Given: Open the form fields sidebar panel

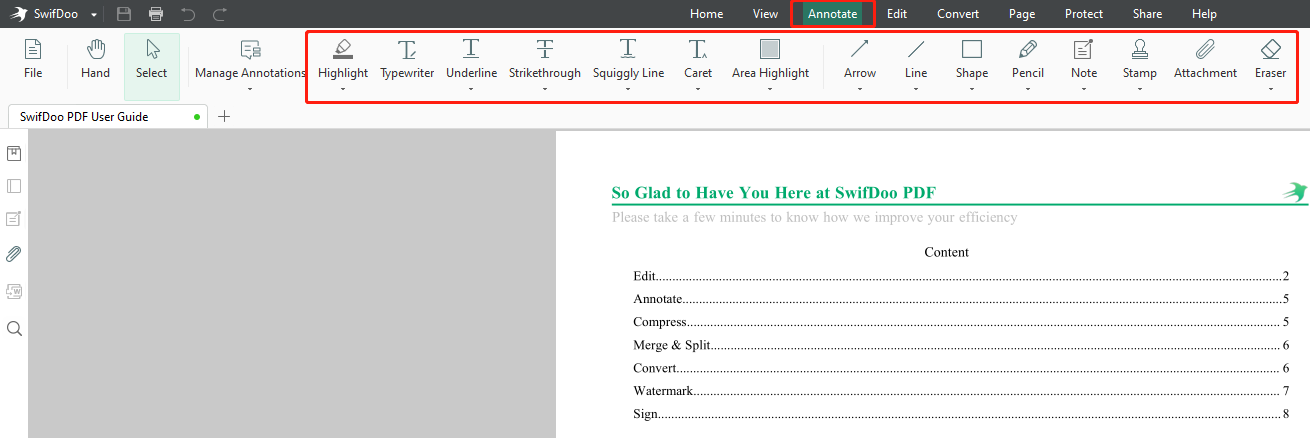Looking at the screenshot, I should [14, 291].
